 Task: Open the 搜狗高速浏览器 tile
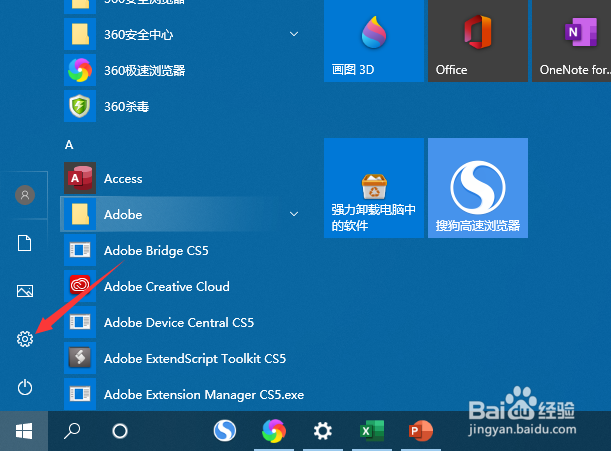tap(478, 188)
